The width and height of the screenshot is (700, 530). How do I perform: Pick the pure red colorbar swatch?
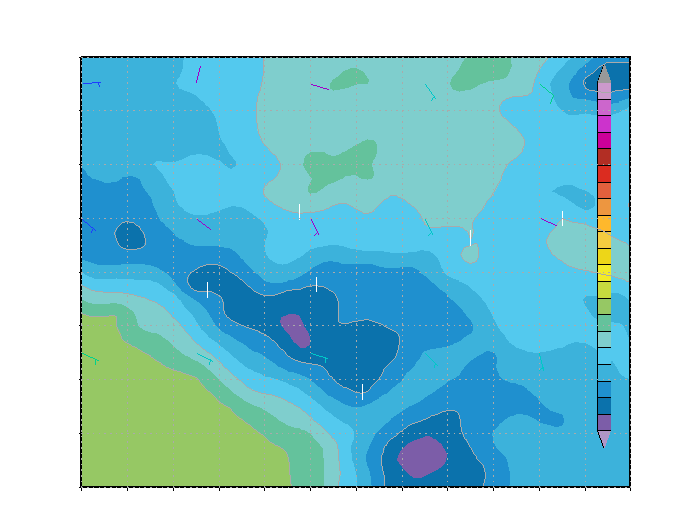pos(604,174)
